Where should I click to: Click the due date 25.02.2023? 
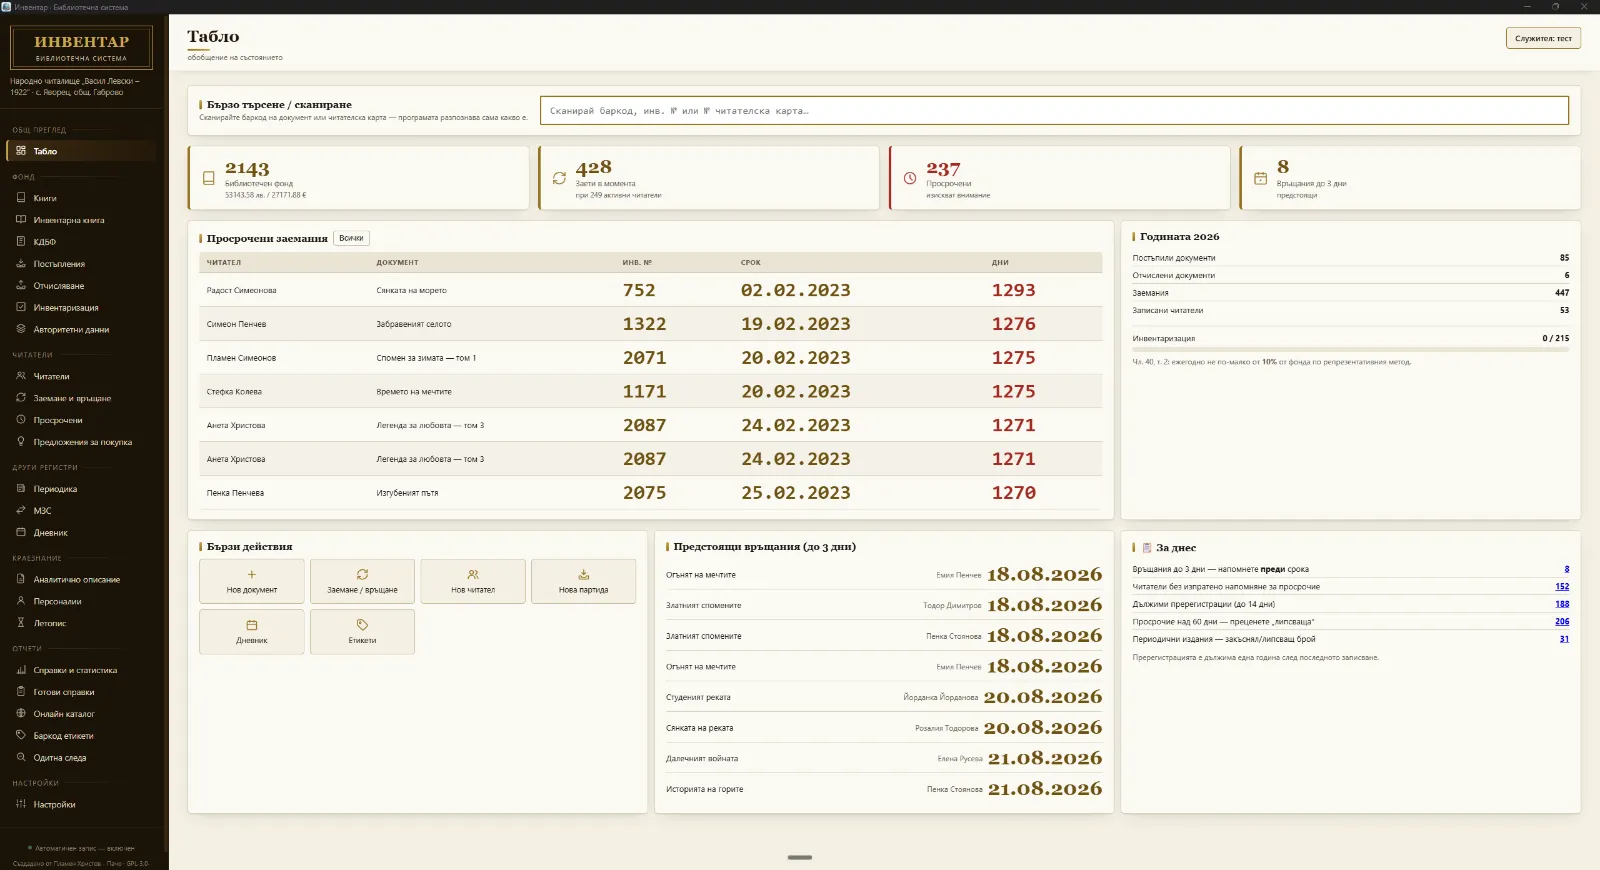(x=796, y=493)
